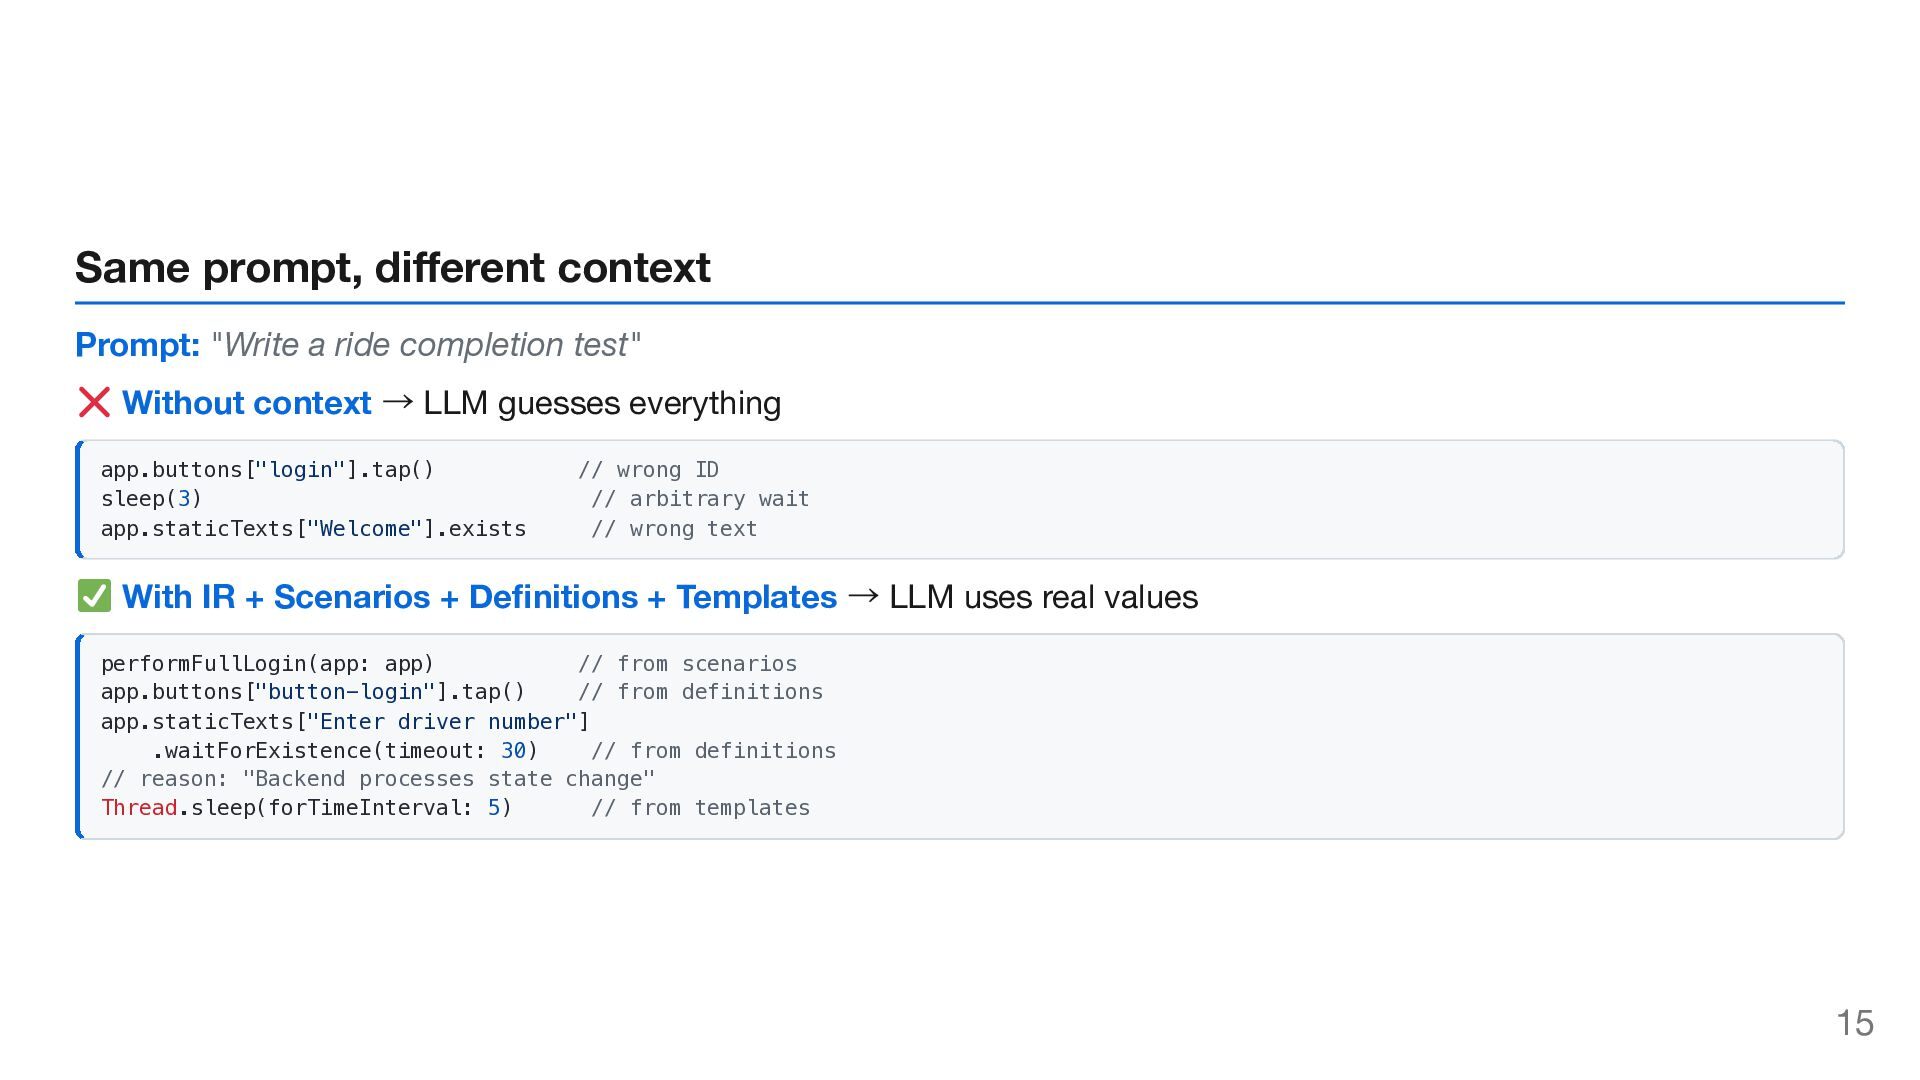This screenshot has width=1920, height=1080.
Task: Select the slide title Same prompt, different context
Action: pyautogui.click(x=392, y=268)
